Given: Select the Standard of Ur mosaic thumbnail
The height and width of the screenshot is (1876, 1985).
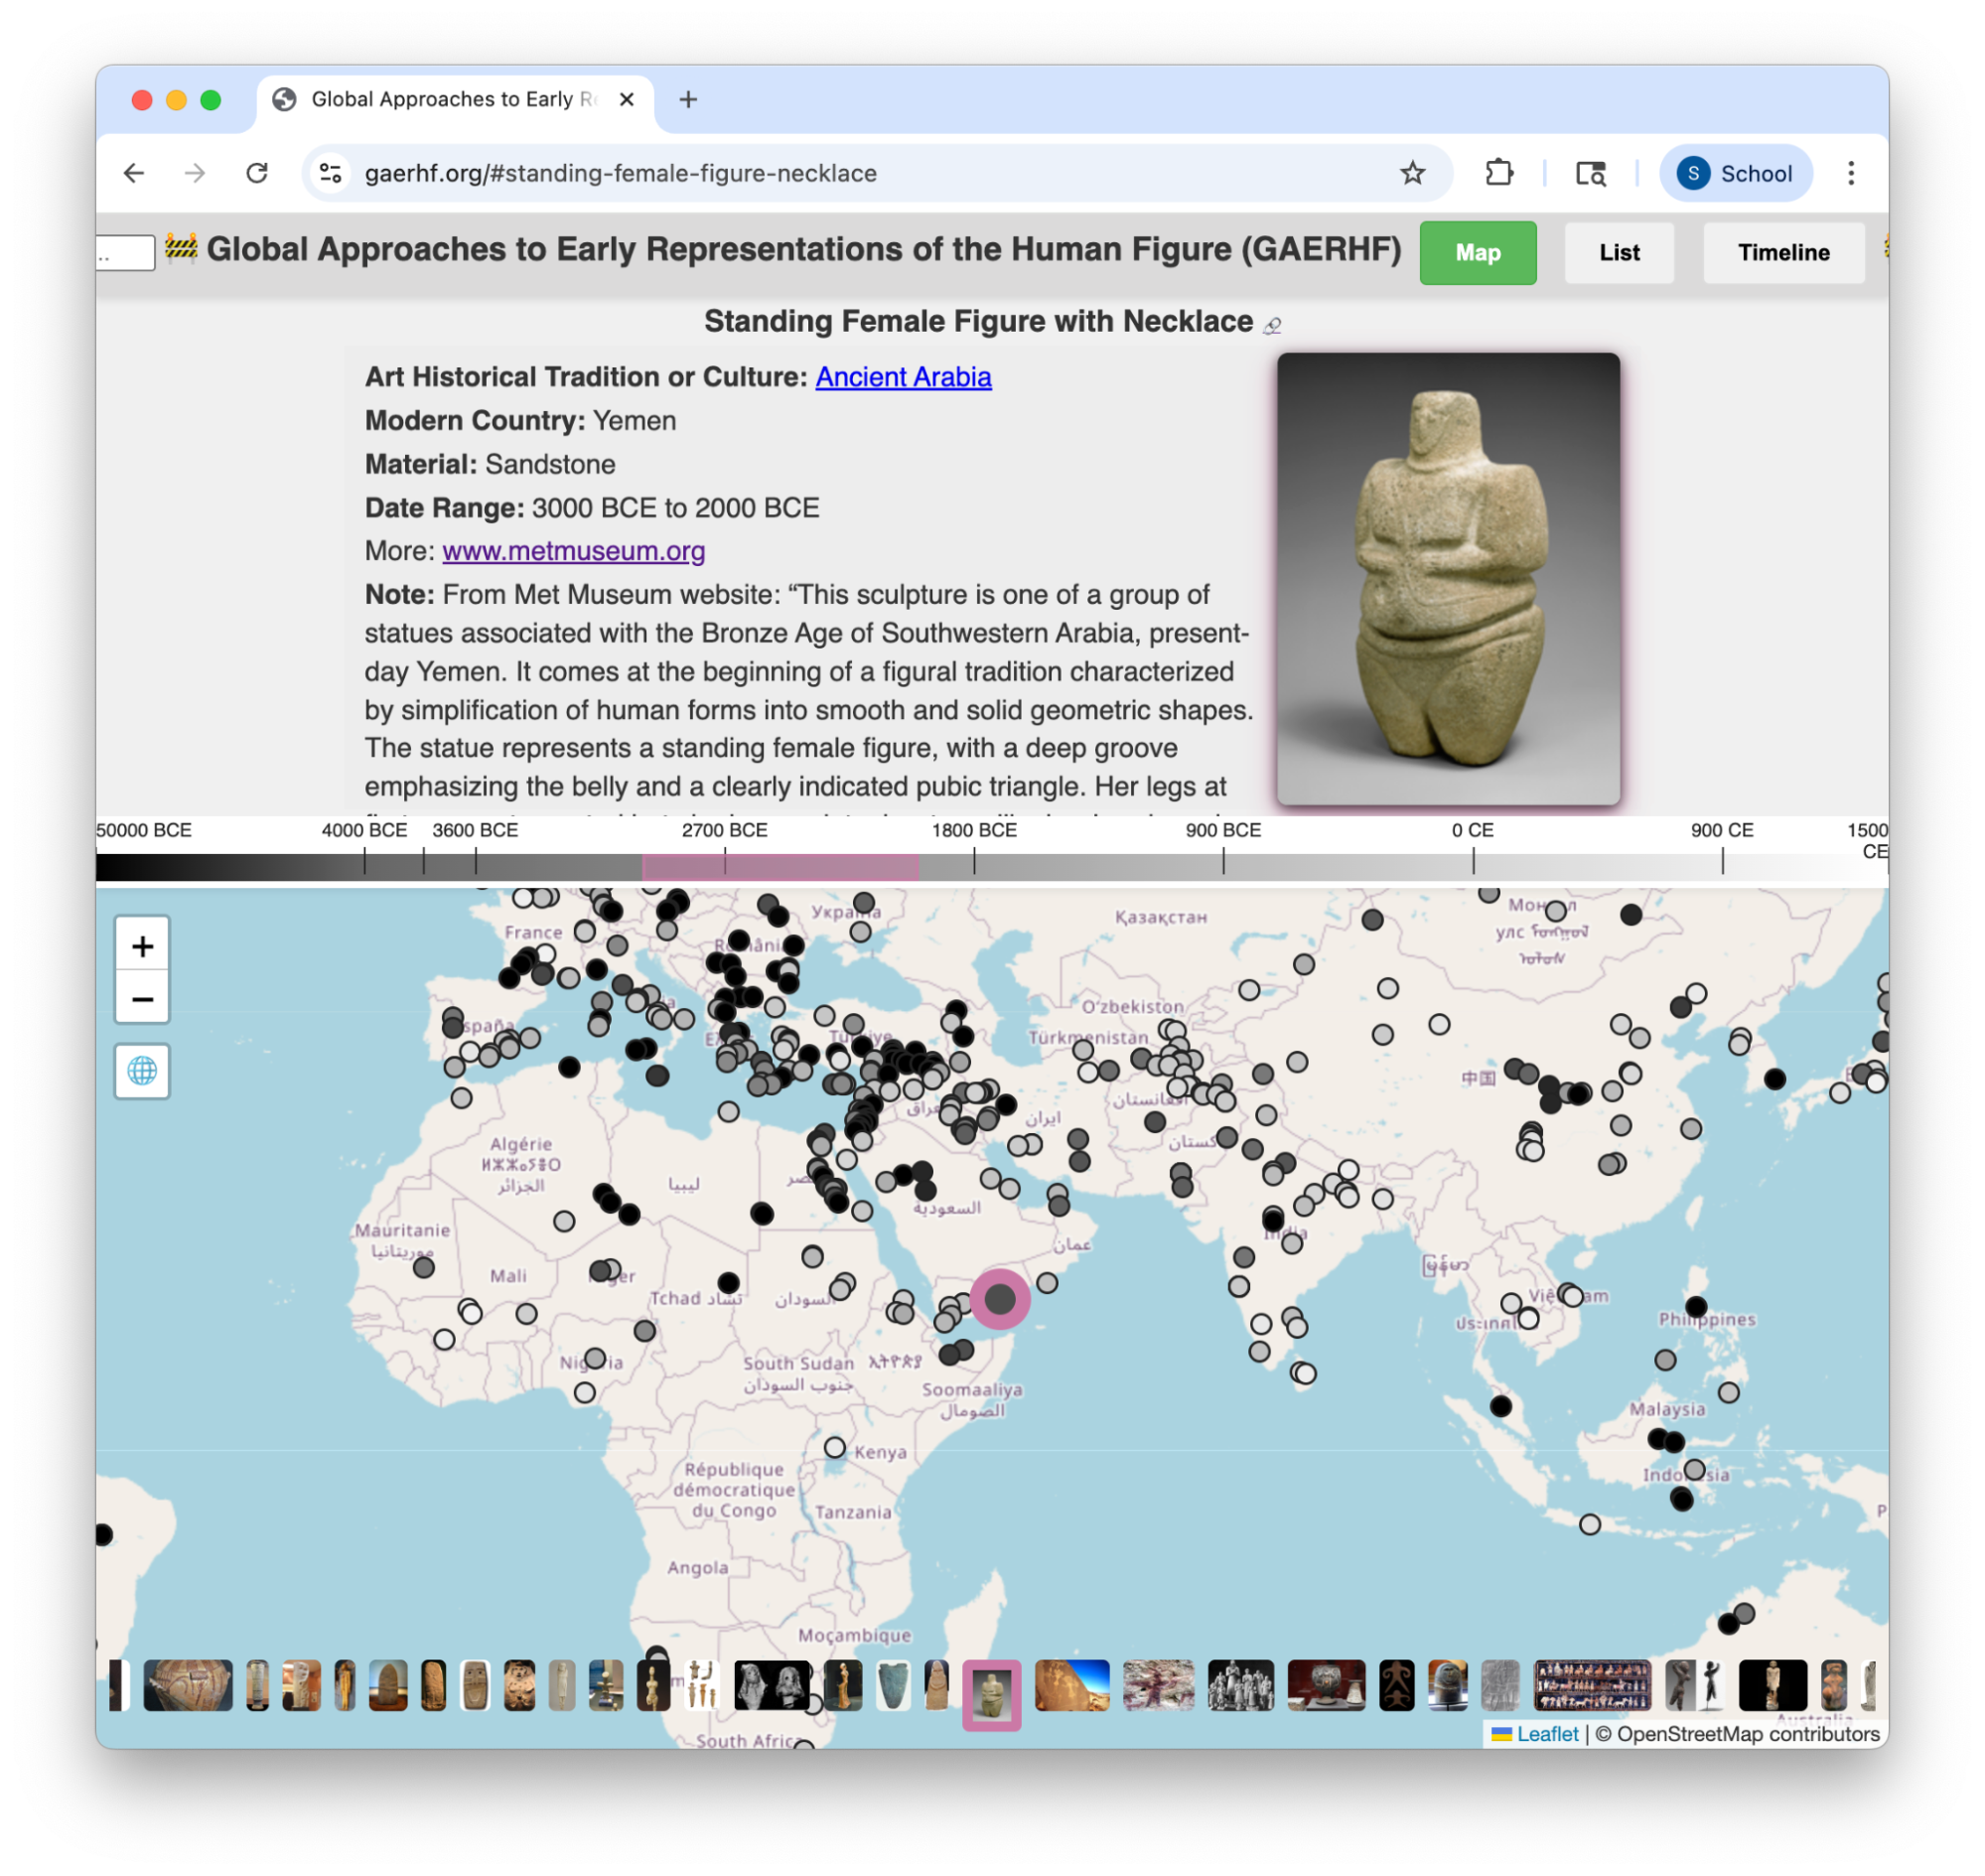Looking at the screenshot, I should coord(1591,1685).
